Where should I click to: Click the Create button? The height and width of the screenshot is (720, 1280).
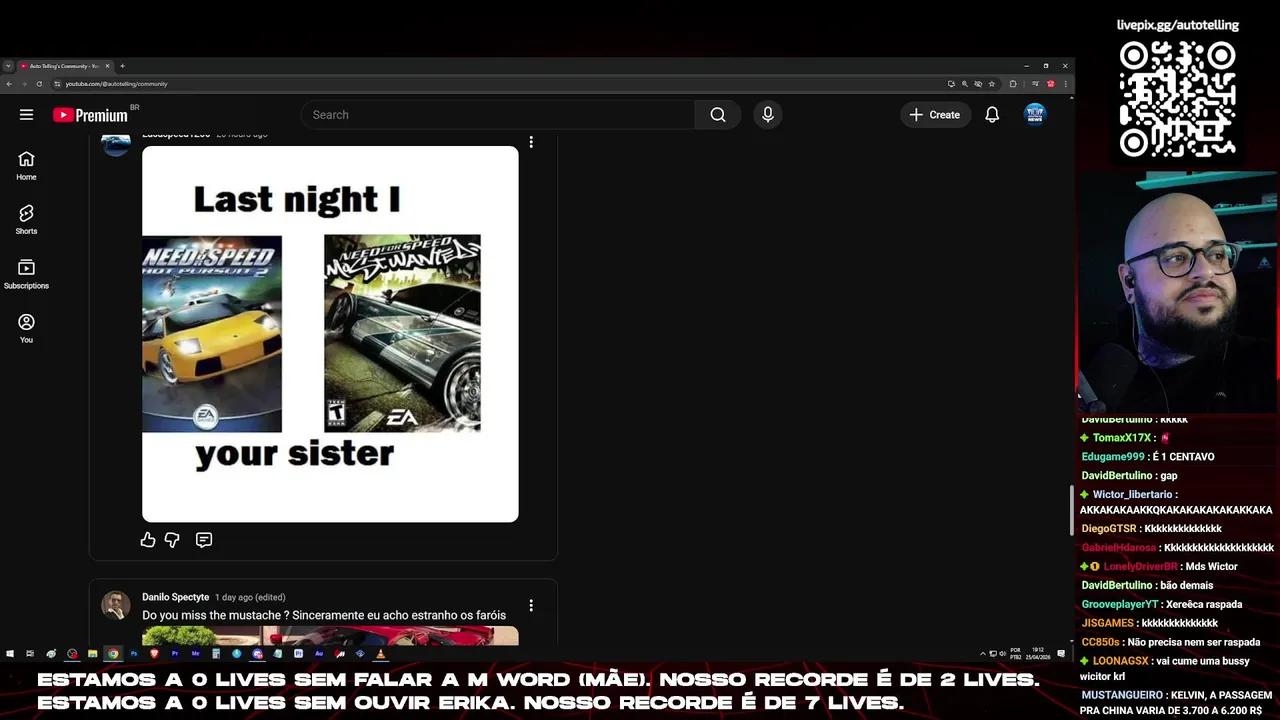click(x=935, y=115)
